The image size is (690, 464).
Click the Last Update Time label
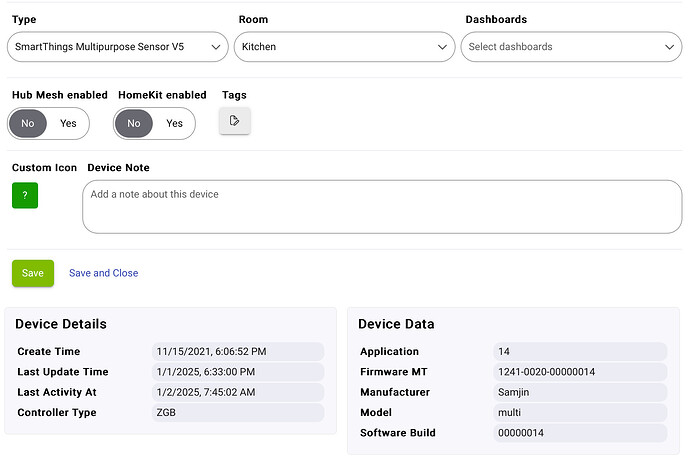click(63, 372)
